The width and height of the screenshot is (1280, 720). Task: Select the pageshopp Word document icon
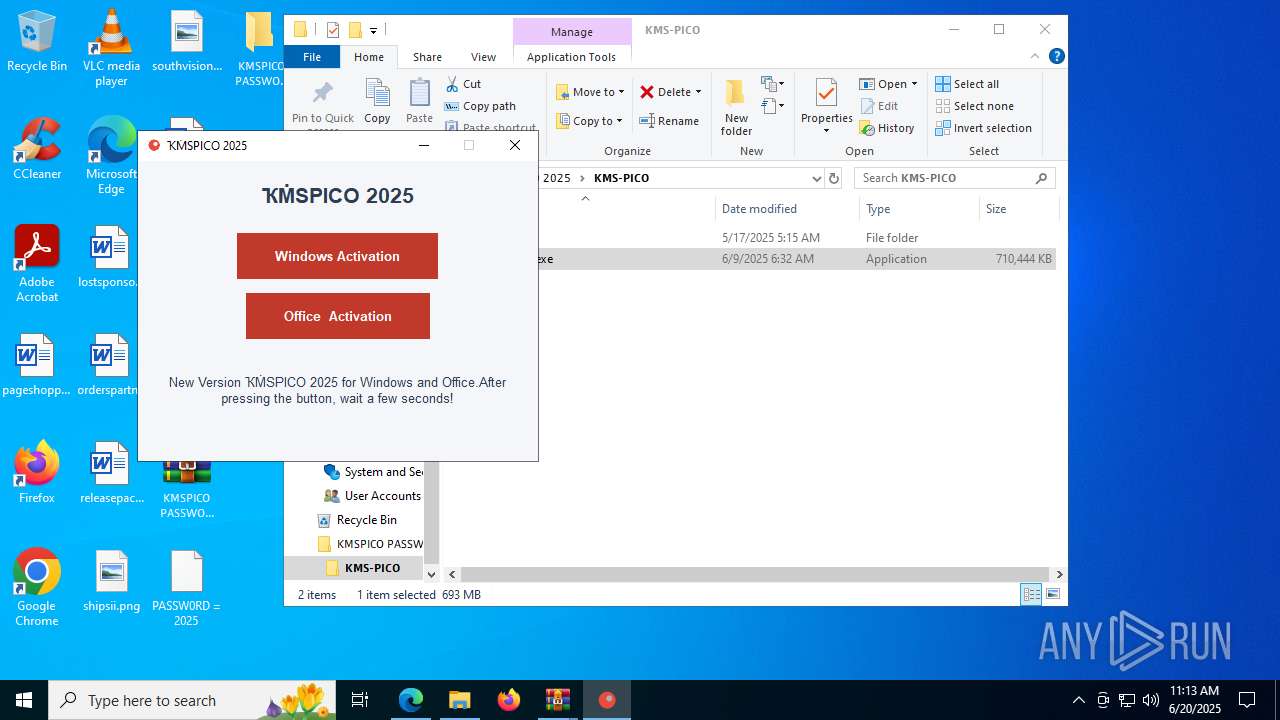pos(37,365)
